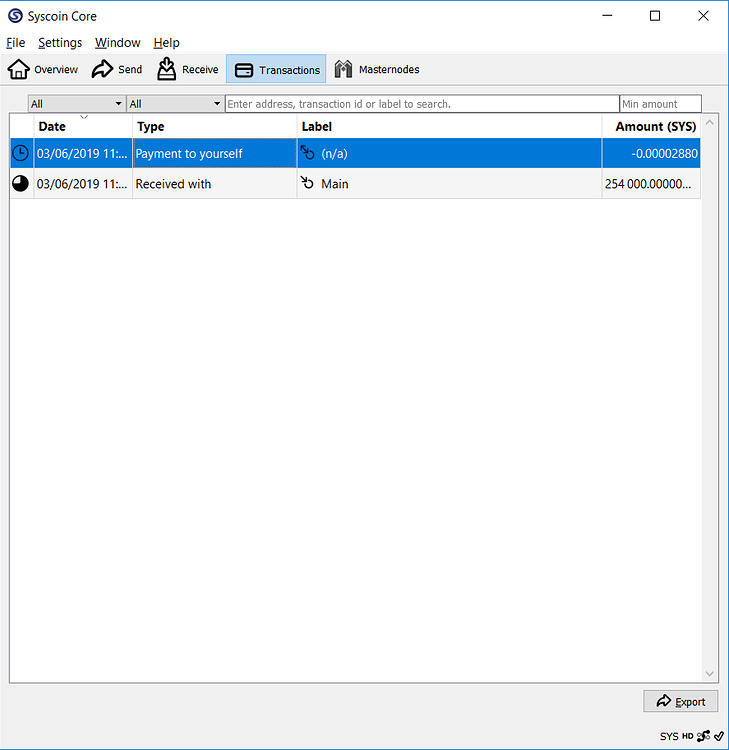729x750 pixels.
Task: Click the scrollbar up arrow
Action: click(x=710, y=123)
